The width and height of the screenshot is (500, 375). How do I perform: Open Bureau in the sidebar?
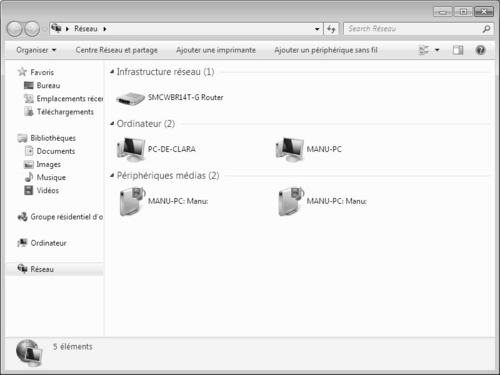coord(48,86)
